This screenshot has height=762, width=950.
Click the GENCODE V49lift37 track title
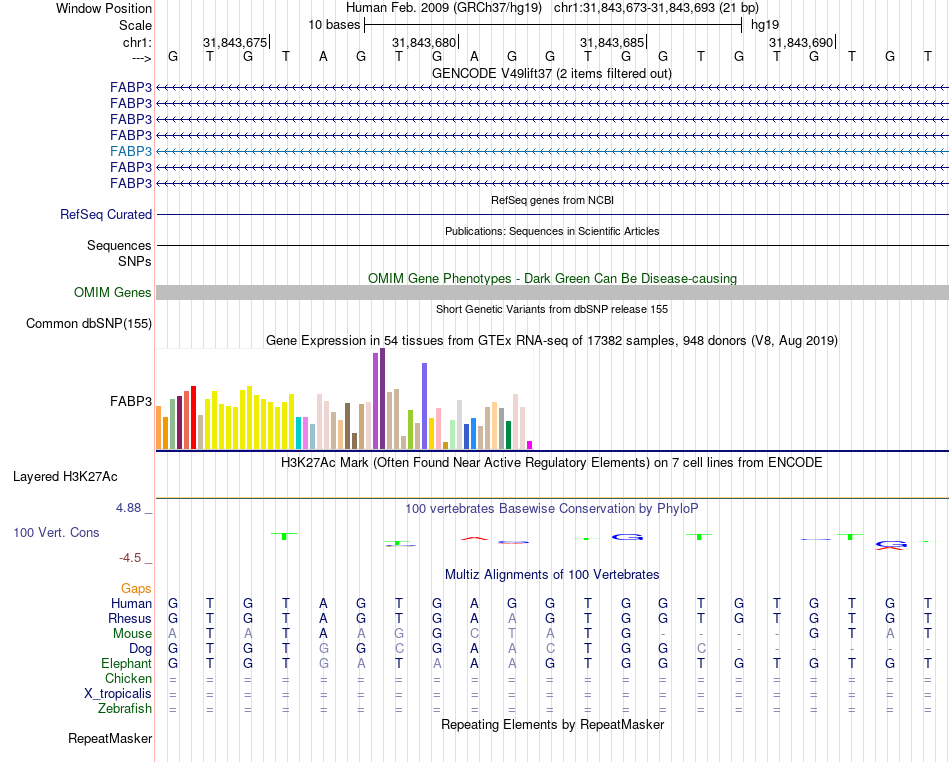point(551,73)
